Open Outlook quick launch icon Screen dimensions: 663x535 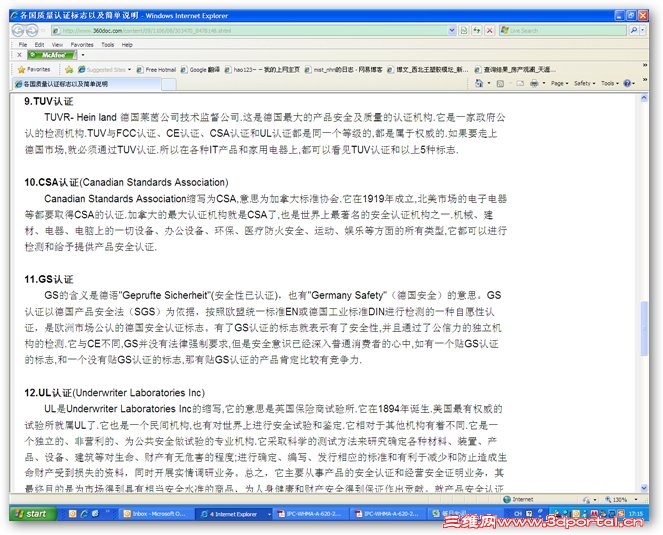point(72,513)
